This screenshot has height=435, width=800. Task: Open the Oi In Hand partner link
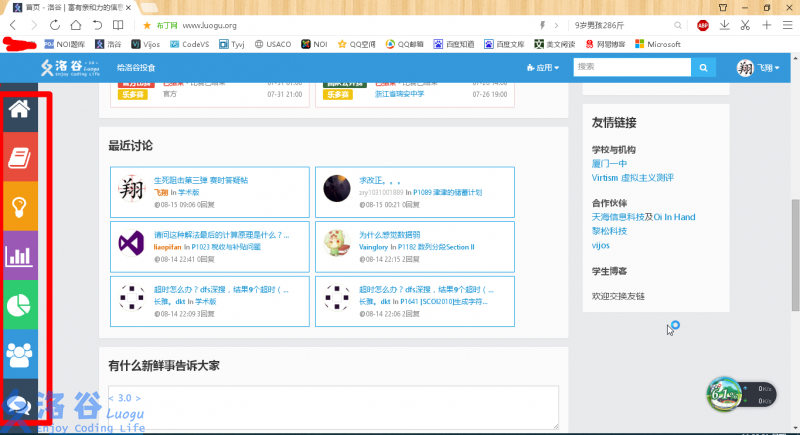(x=670, y=216)
